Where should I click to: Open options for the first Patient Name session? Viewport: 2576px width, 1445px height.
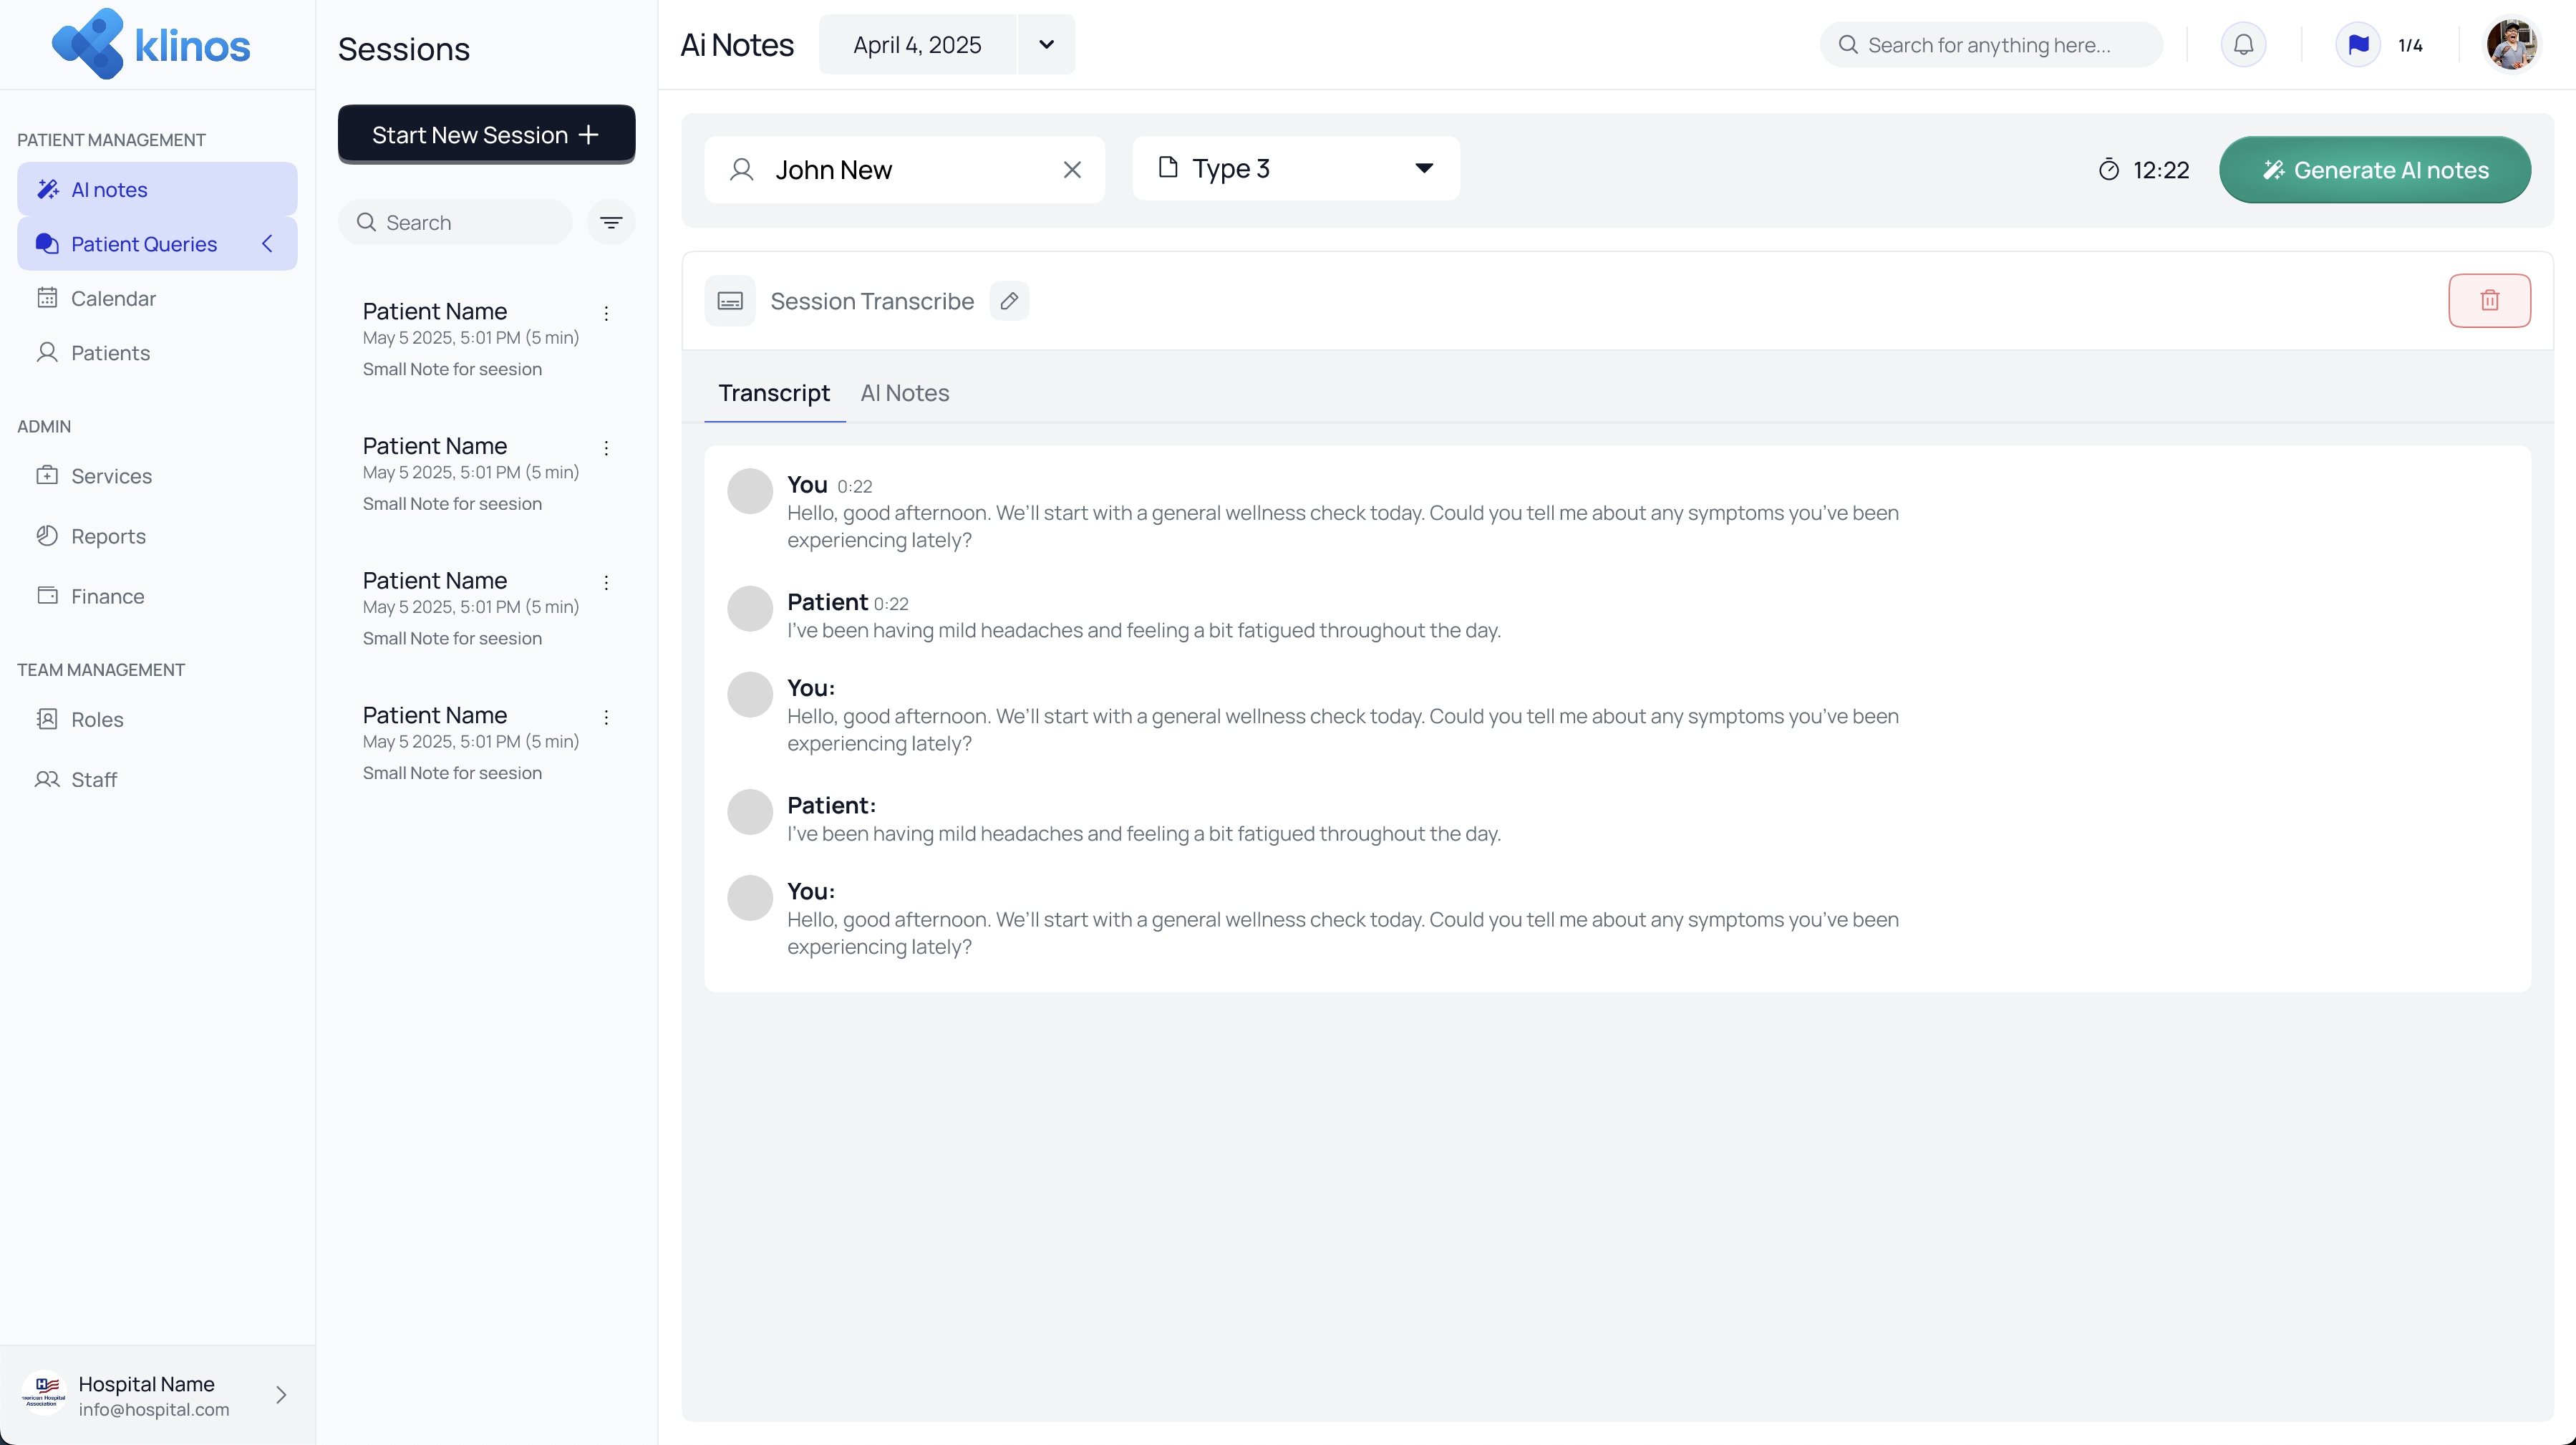pos(606,313)
